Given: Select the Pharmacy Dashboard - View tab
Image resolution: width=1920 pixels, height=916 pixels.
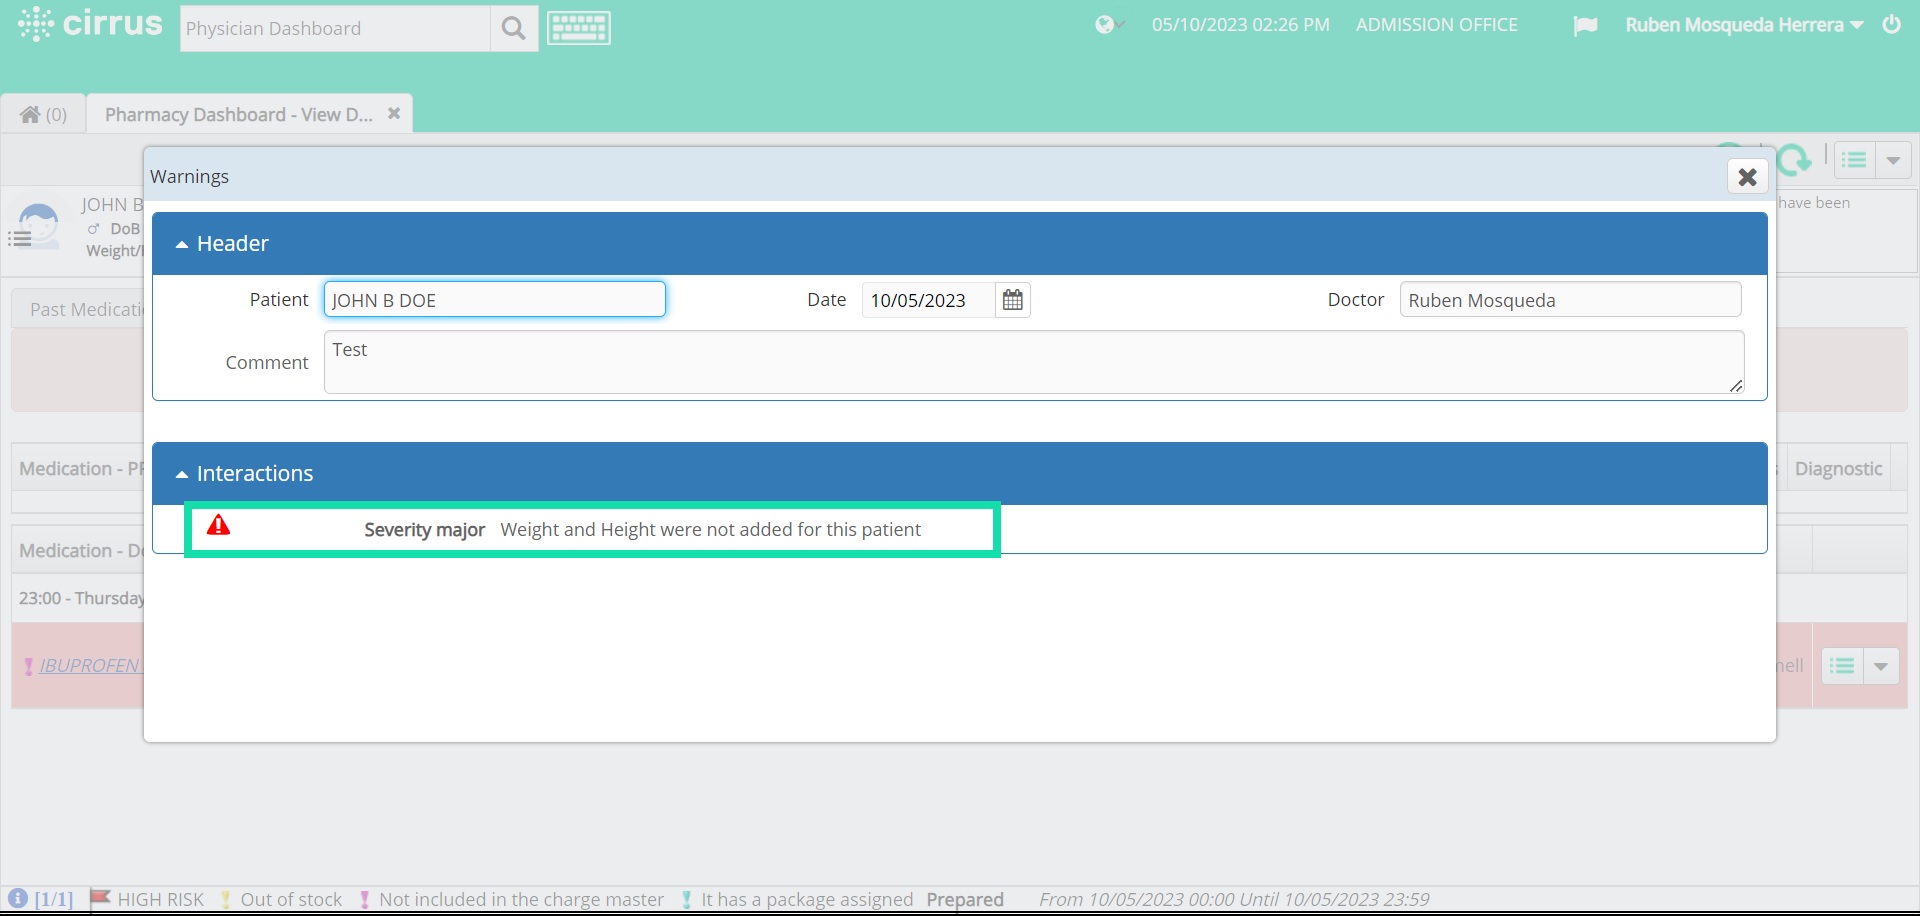Looking at the screenshot, I should 237,113.
